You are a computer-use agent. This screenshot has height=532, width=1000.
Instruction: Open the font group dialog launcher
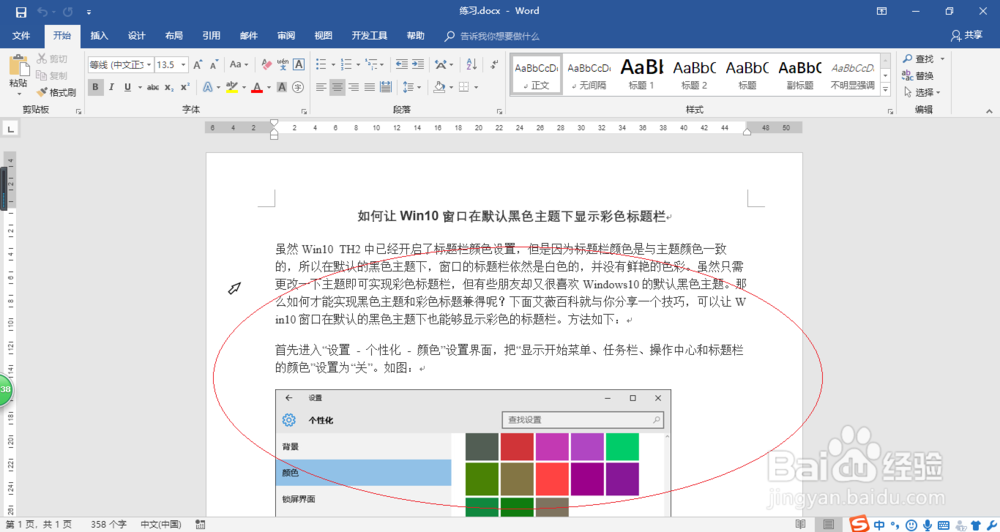tap(304, 111)
